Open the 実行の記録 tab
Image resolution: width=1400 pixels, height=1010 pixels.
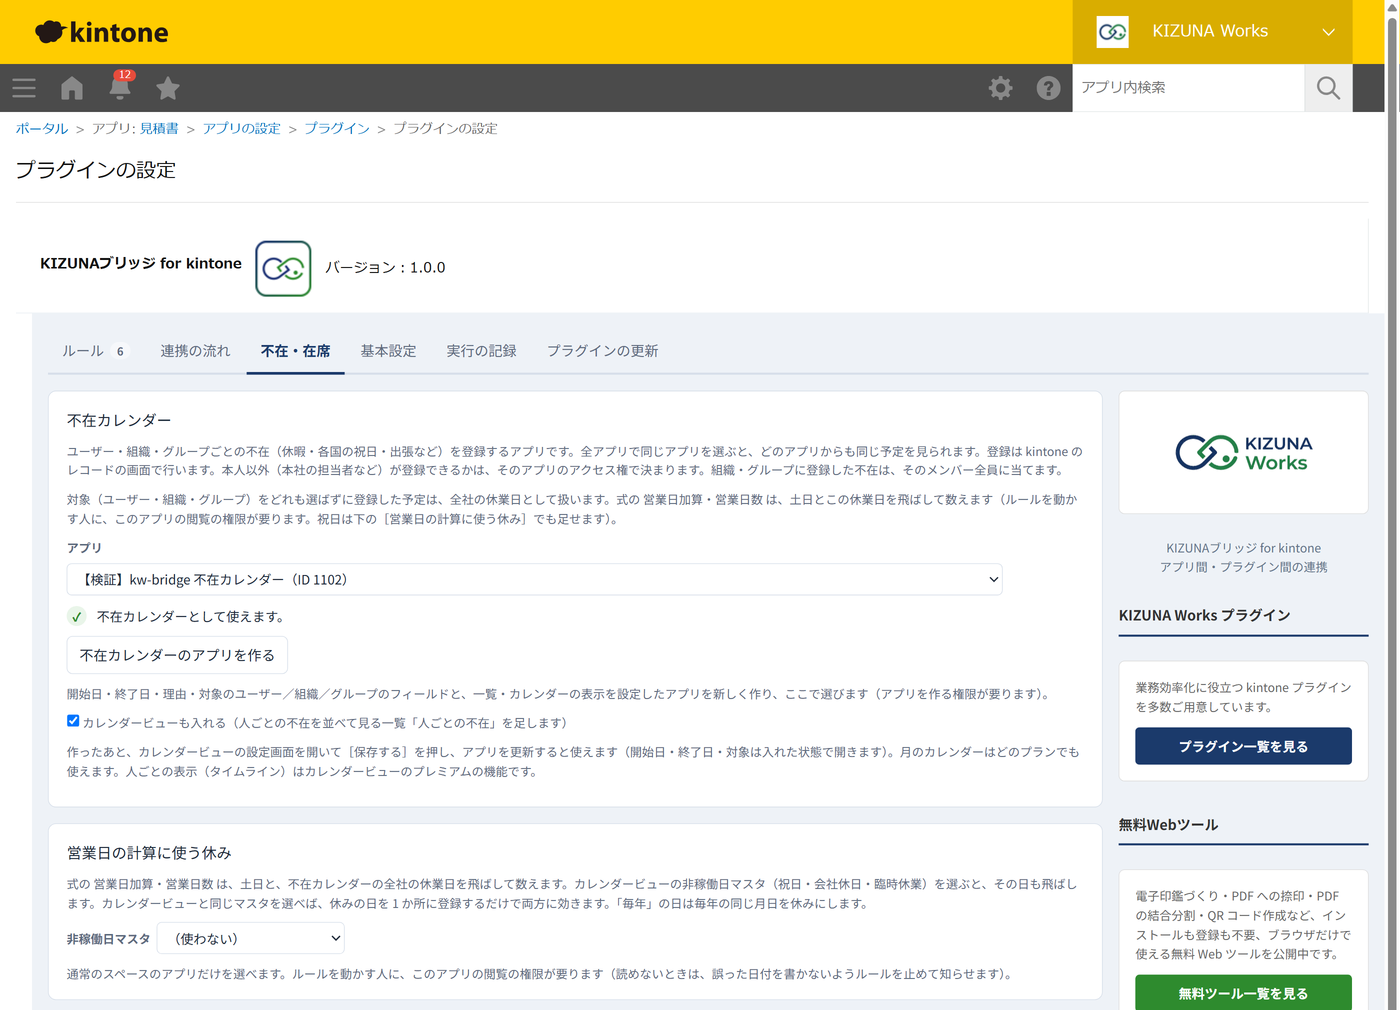coord(481,351)
